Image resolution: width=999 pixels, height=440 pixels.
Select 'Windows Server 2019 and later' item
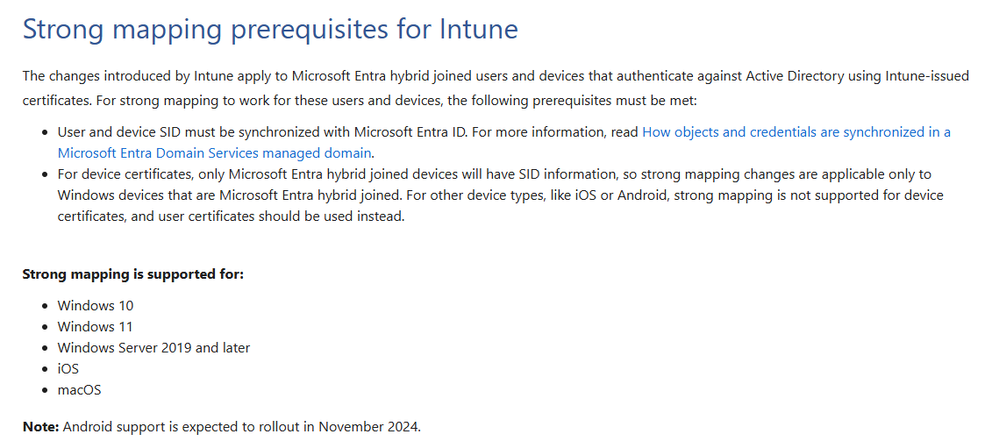tap(154, 348)
